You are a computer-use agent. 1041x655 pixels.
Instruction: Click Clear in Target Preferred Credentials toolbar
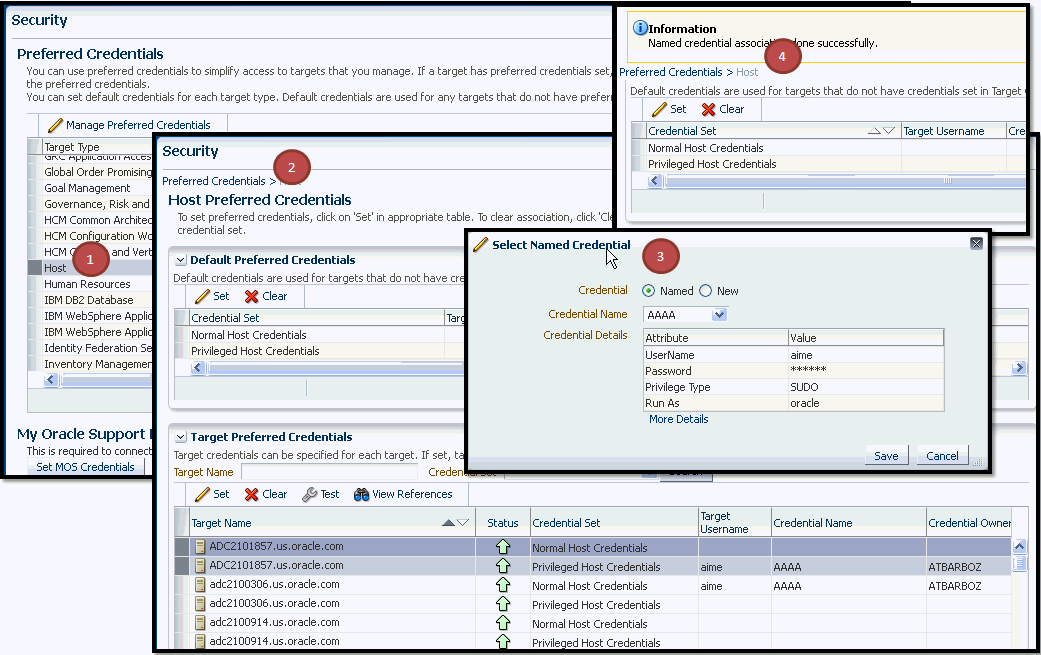pos(266,494)
